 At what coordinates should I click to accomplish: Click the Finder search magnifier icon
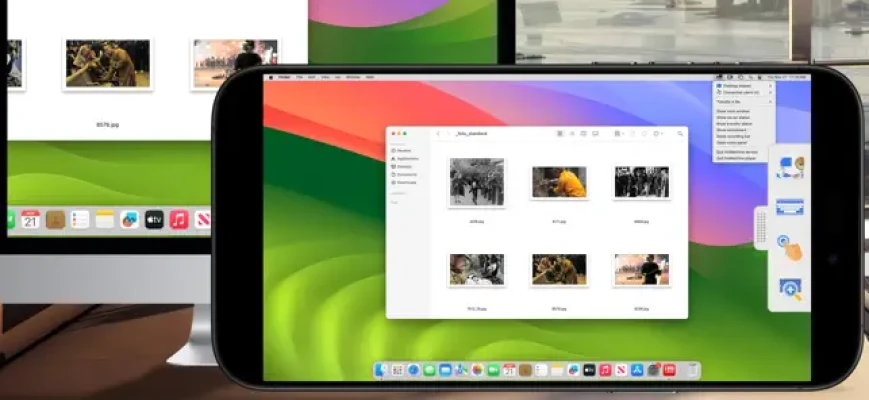pos(680,133)
